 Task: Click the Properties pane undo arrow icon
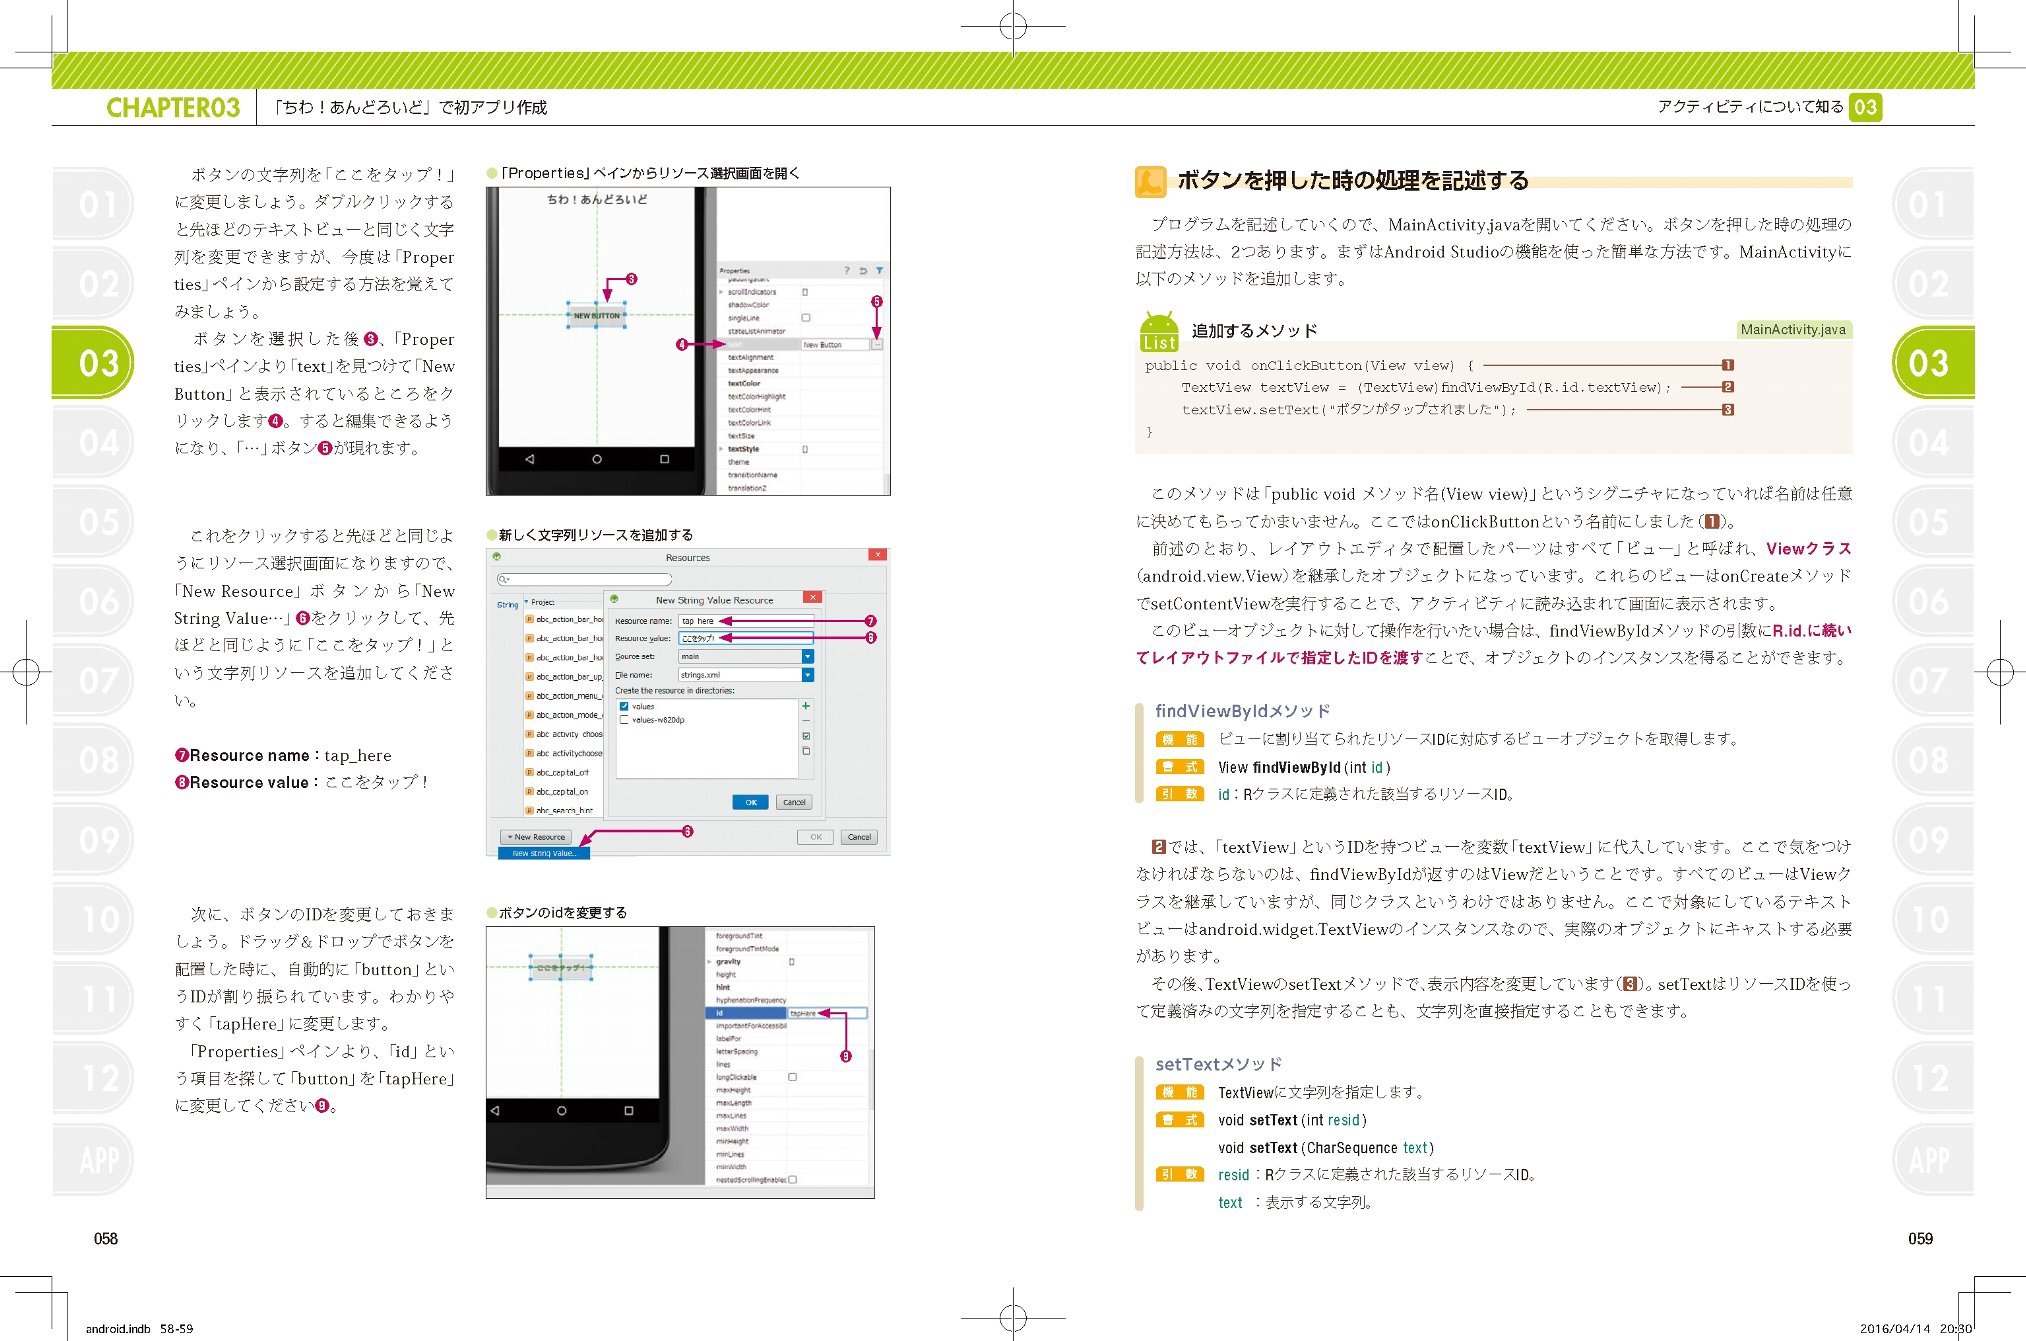point(863,270)
